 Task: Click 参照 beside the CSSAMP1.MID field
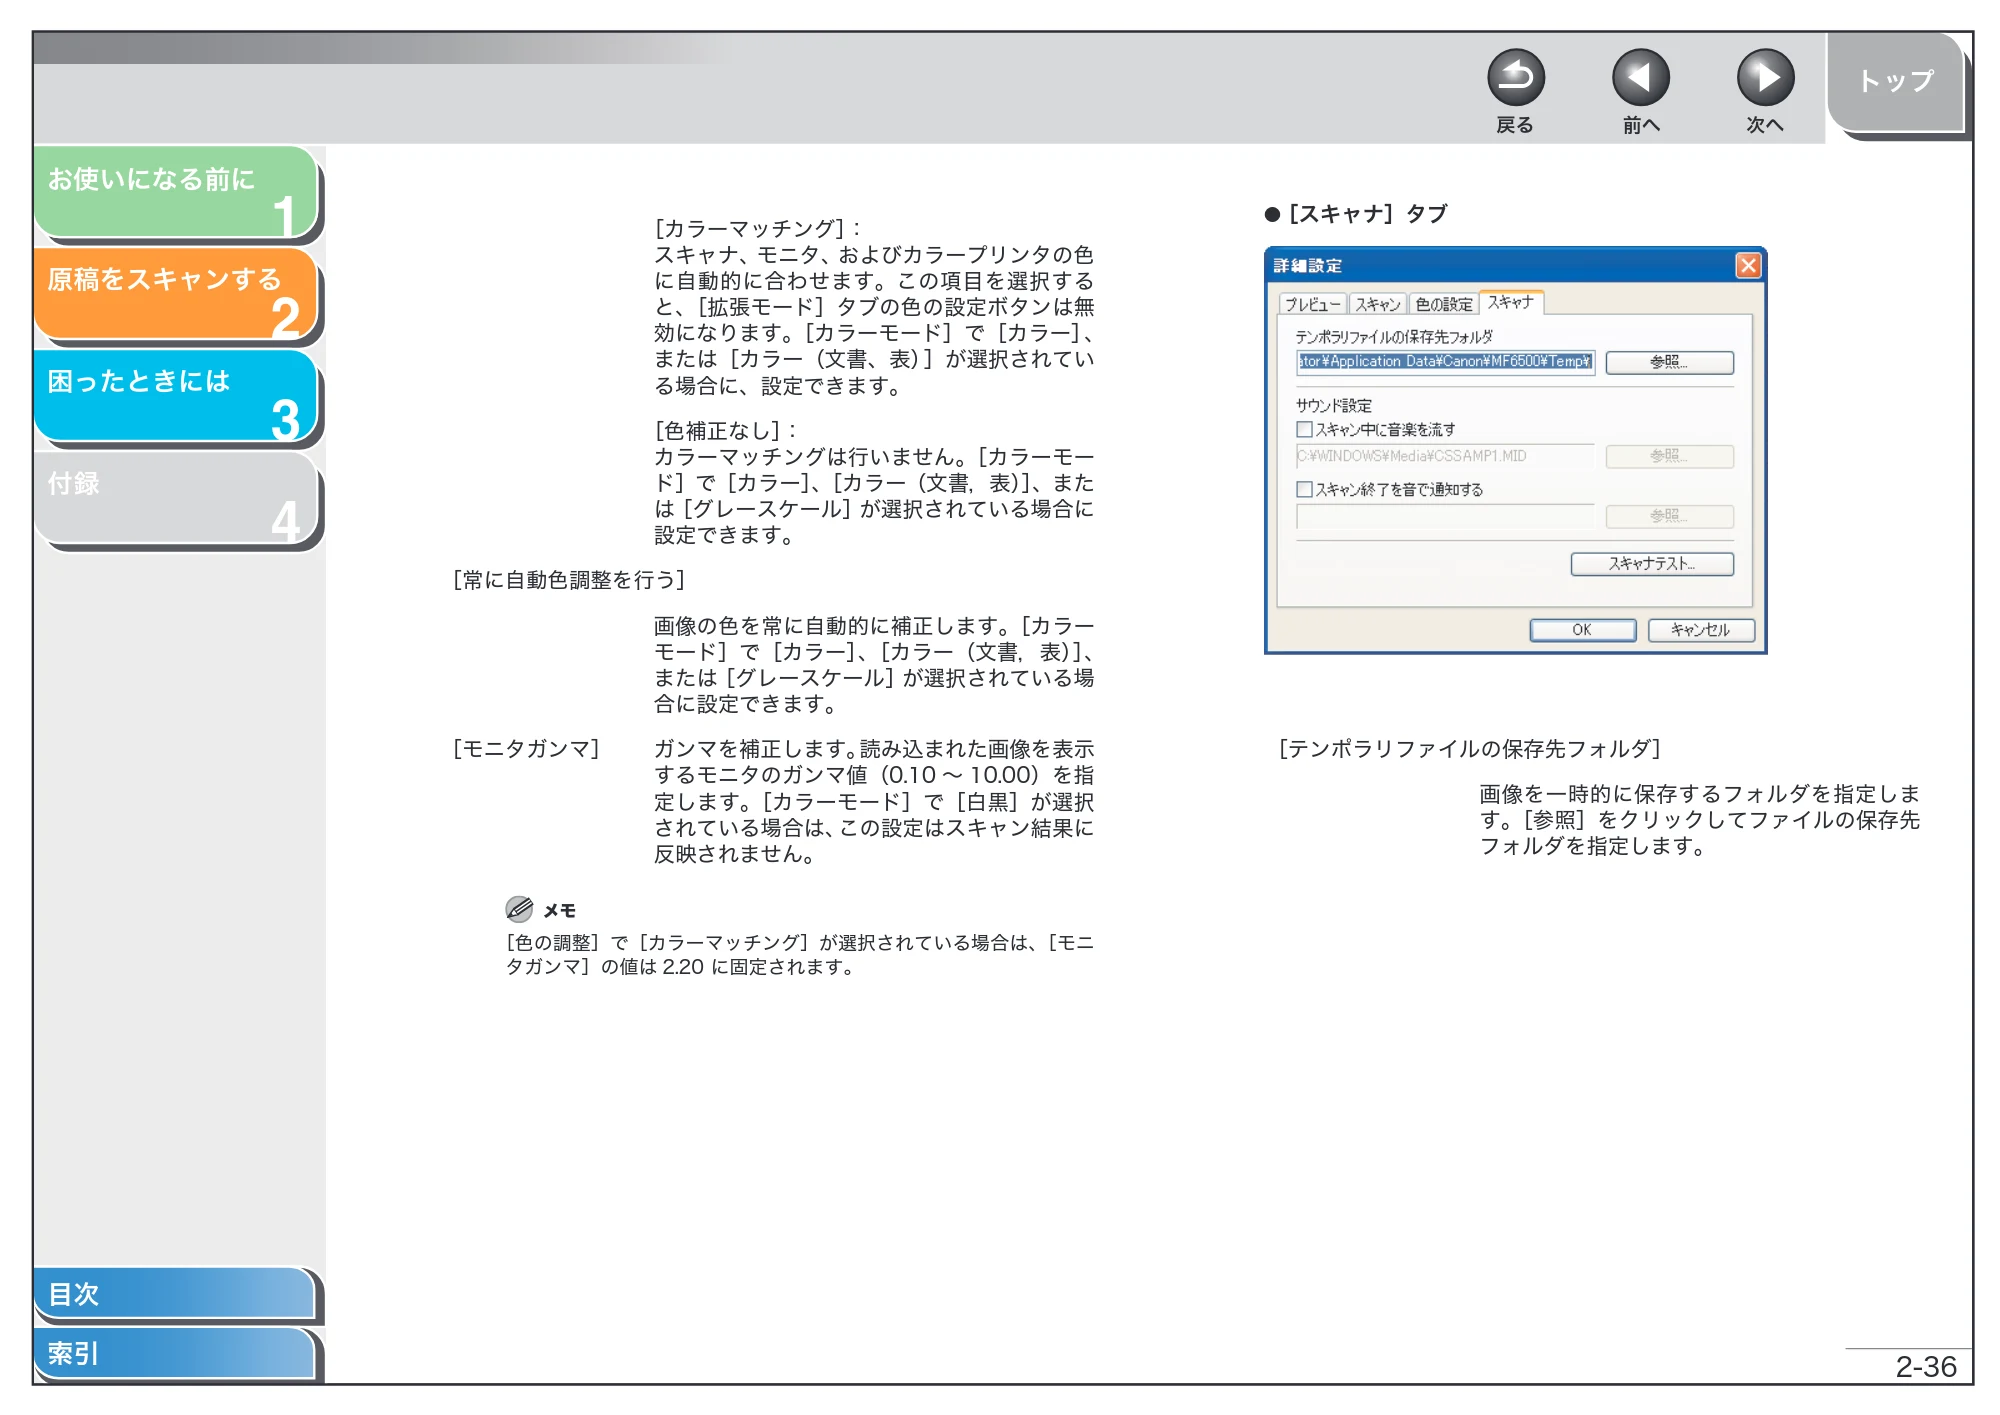[x=1669, y=456]
